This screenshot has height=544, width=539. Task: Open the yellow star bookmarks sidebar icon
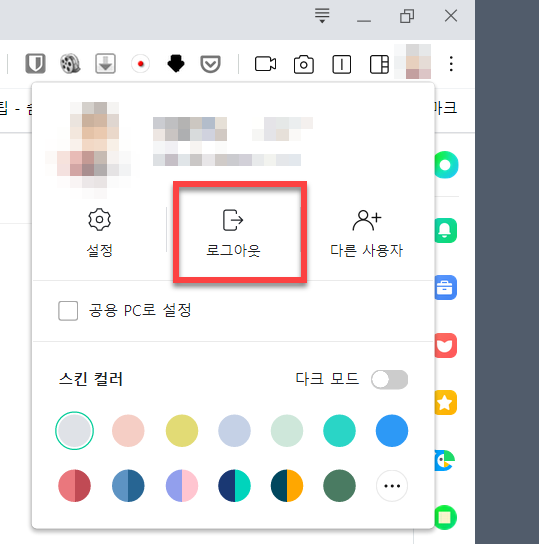click(446, 403)
